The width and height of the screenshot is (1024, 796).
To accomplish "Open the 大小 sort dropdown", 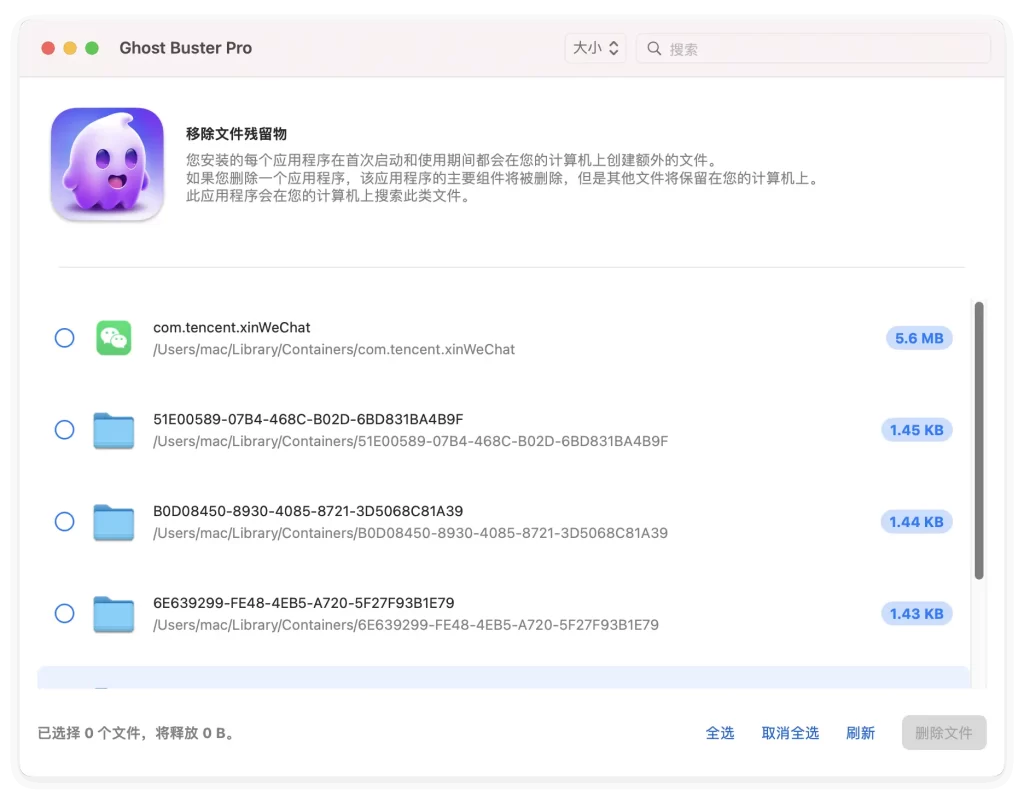I will pyautogui.click(x=595, y=48).
